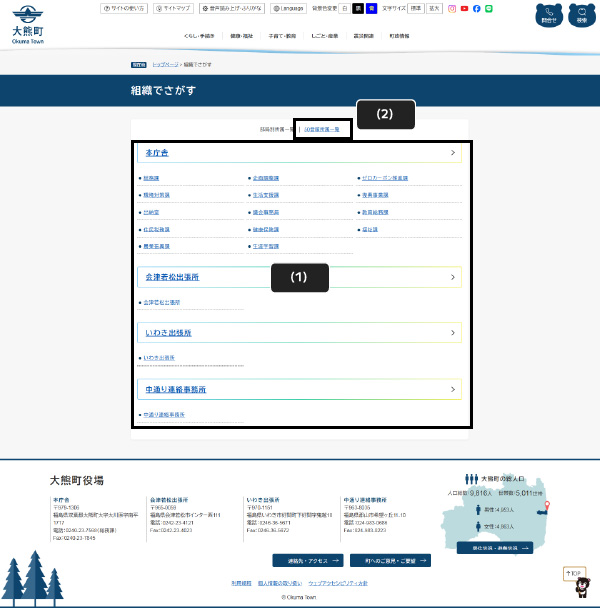Expand the 本庁舎 section arrow
600x609 pixels.
tap(453, 153)
